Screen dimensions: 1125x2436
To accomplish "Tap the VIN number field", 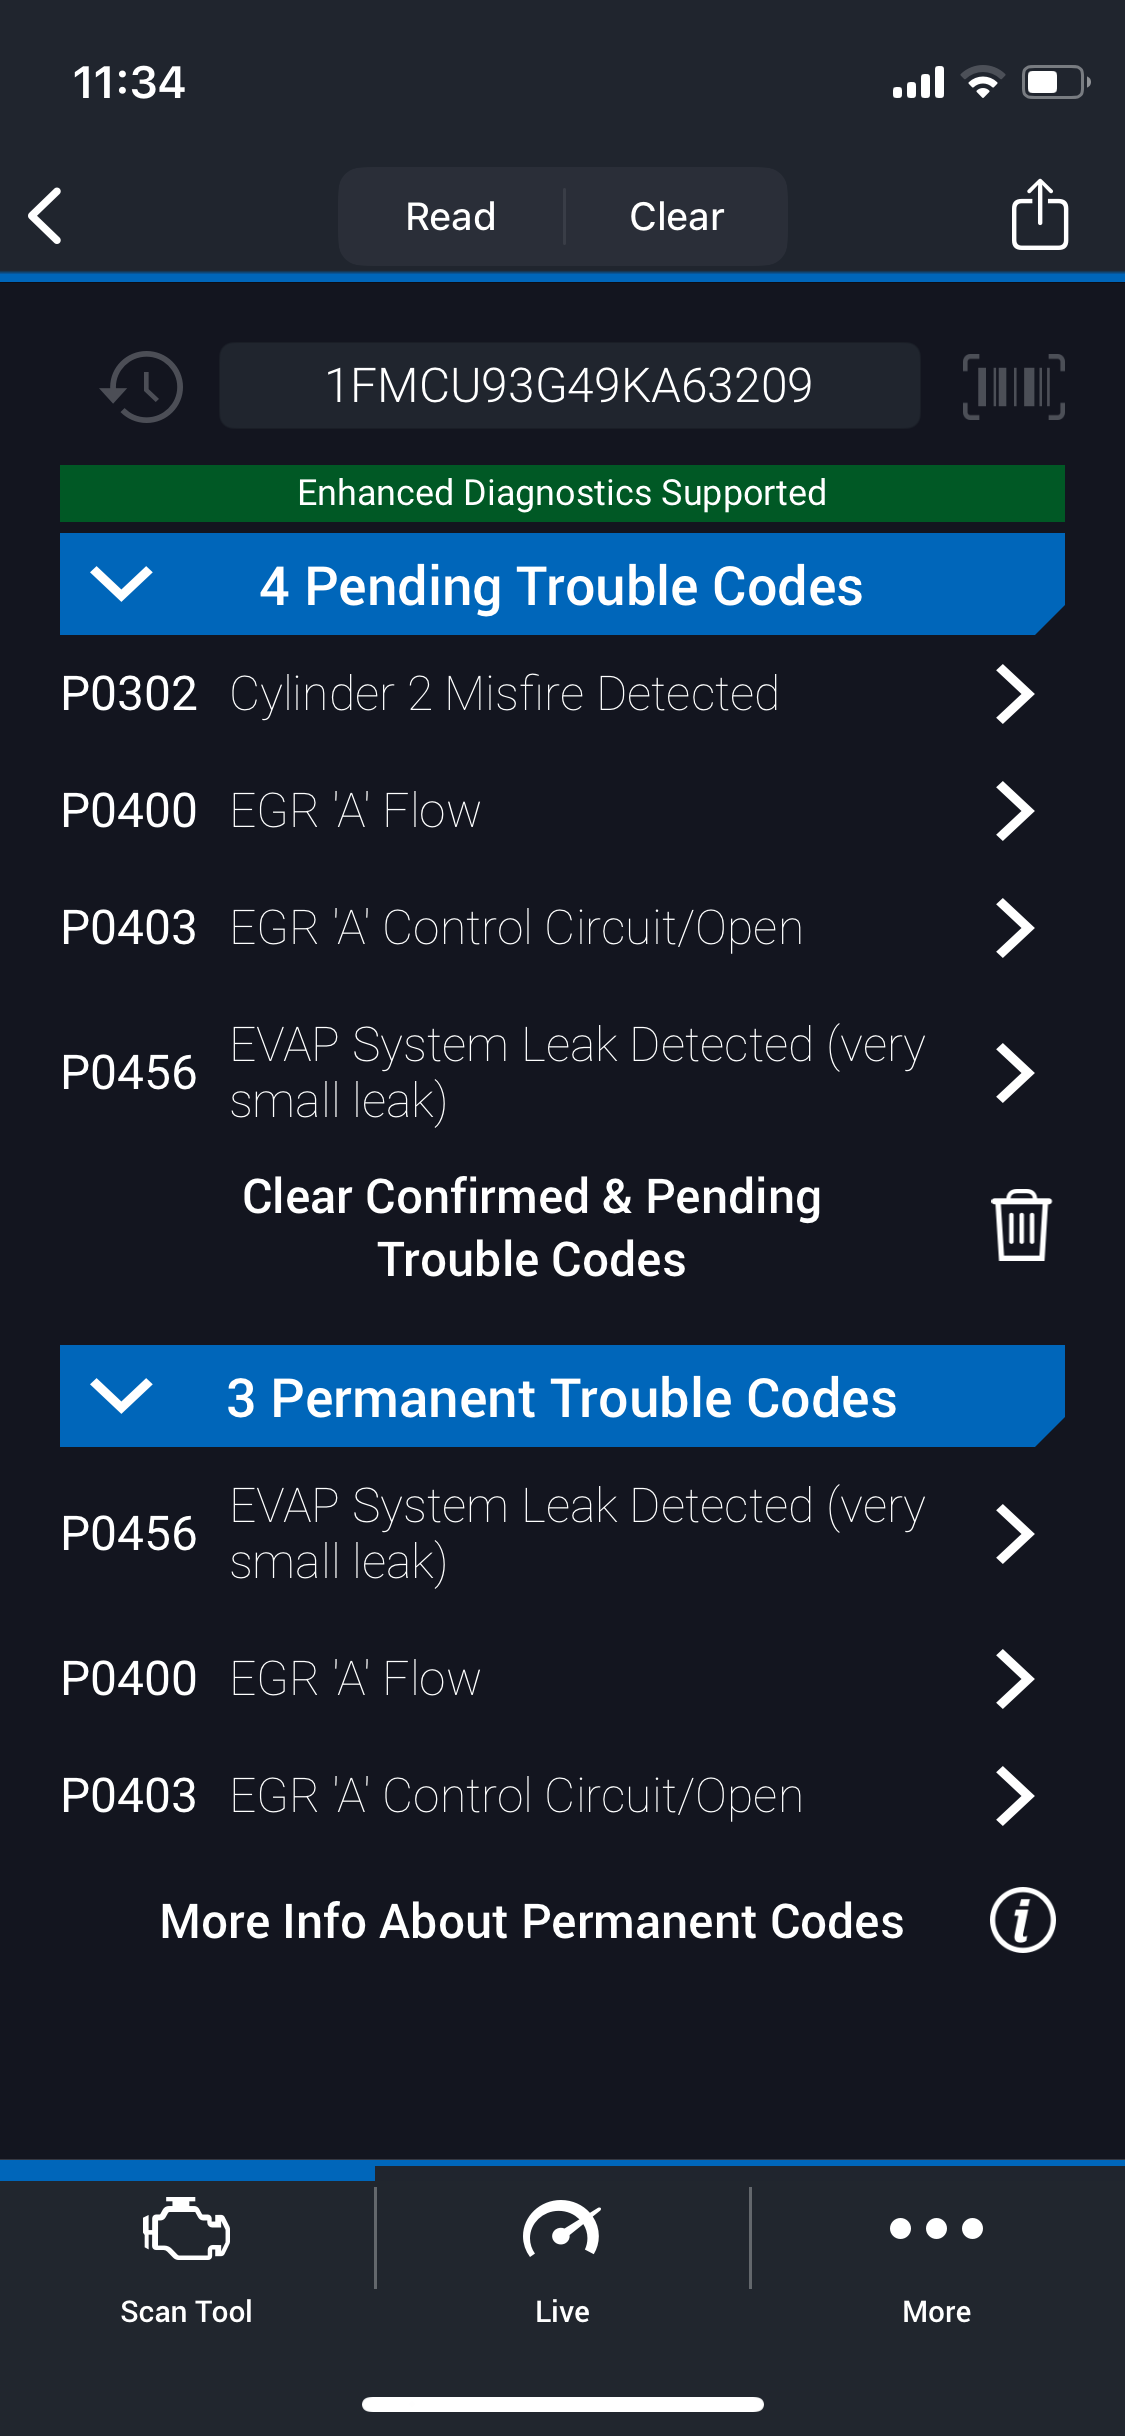I will click(569, 386).
